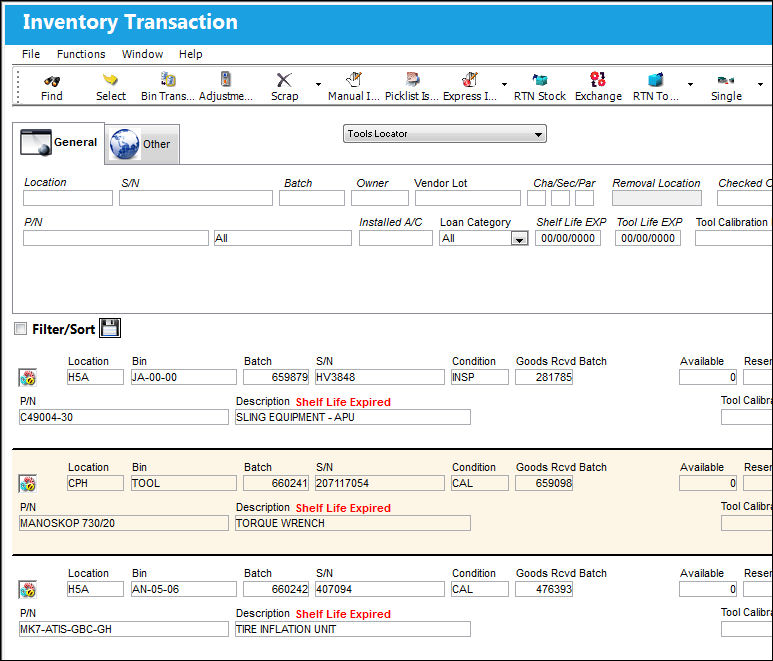Click the Tool Life EXP date field

[x=648, y=238]
